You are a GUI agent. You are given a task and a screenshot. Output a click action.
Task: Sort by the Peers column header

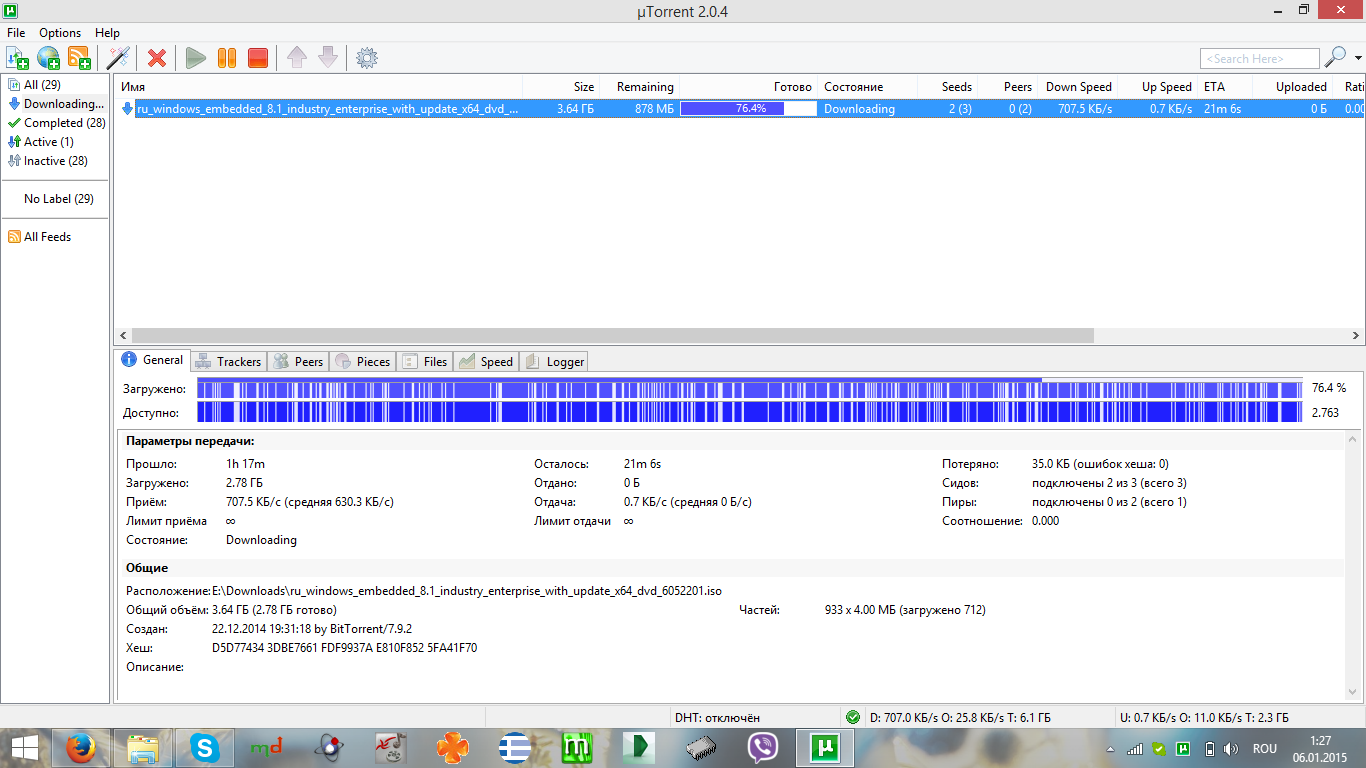point(1007,87)
